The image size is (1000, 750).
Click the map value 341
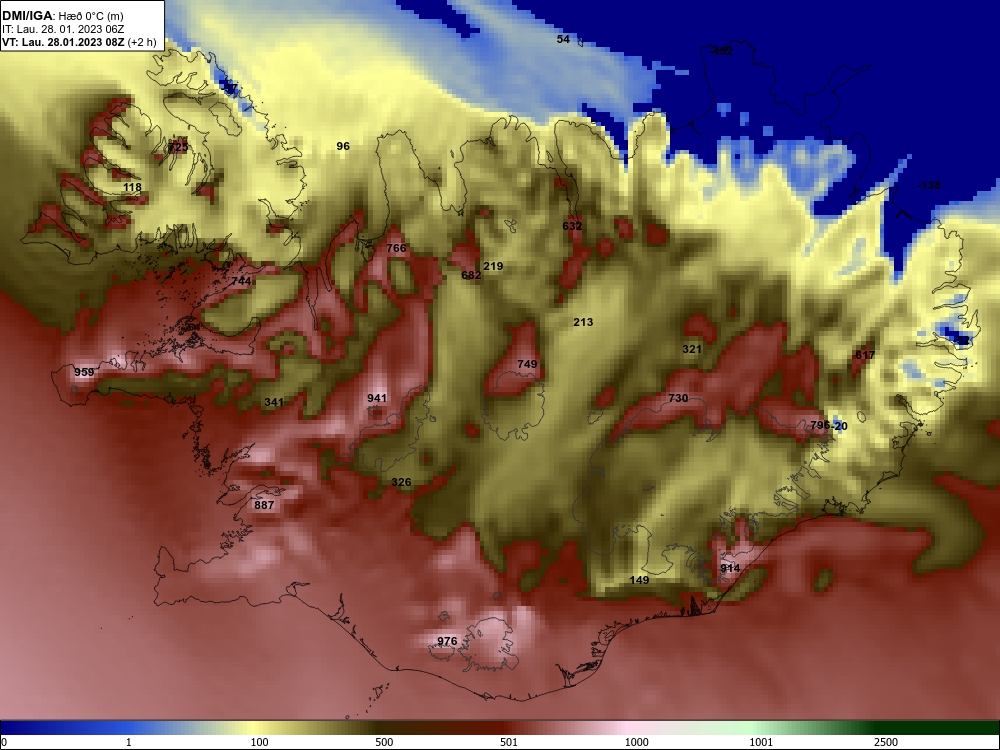[274, 402]
